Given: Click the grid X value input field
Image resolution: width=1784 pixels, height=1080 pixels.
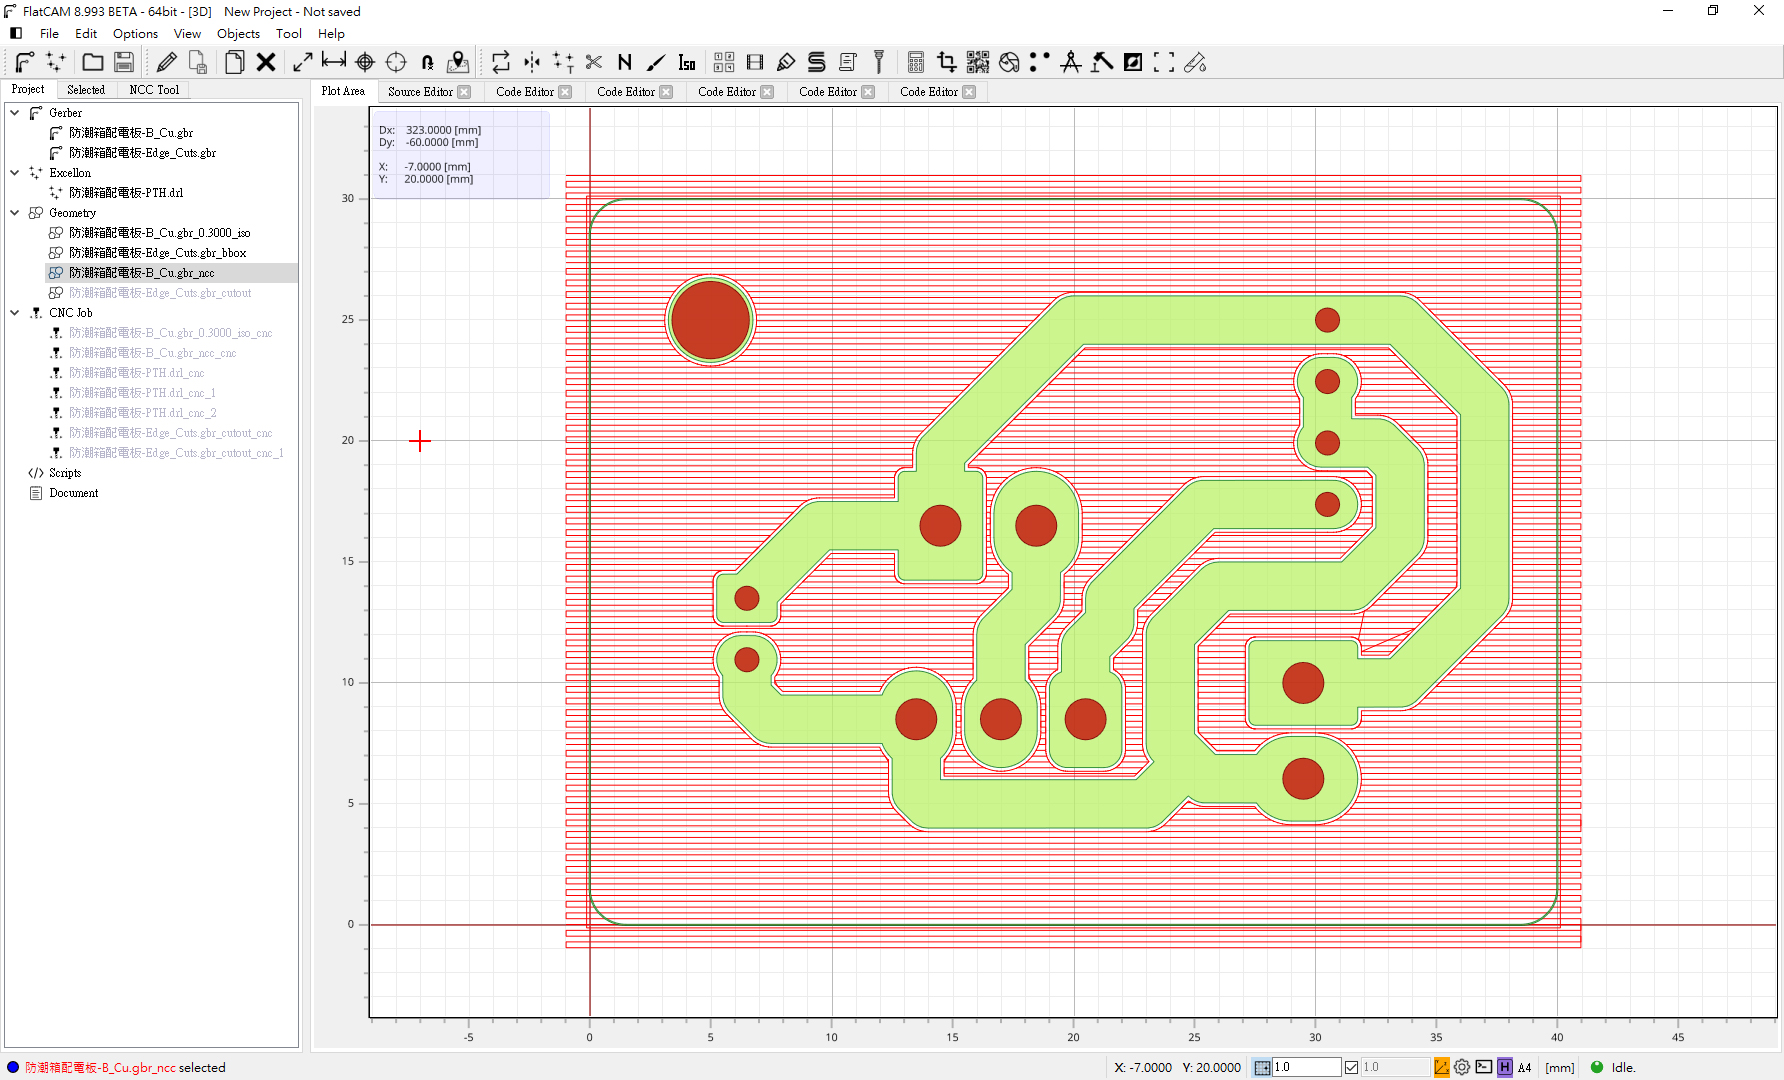Looking at the screenshot, I should [1305, 1067].
